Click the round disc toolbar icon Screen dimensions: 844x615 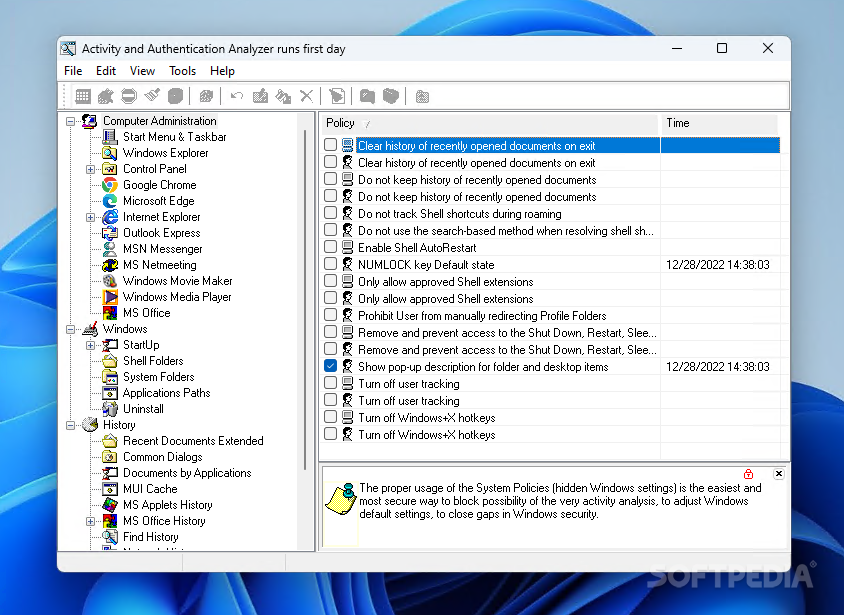175,96
